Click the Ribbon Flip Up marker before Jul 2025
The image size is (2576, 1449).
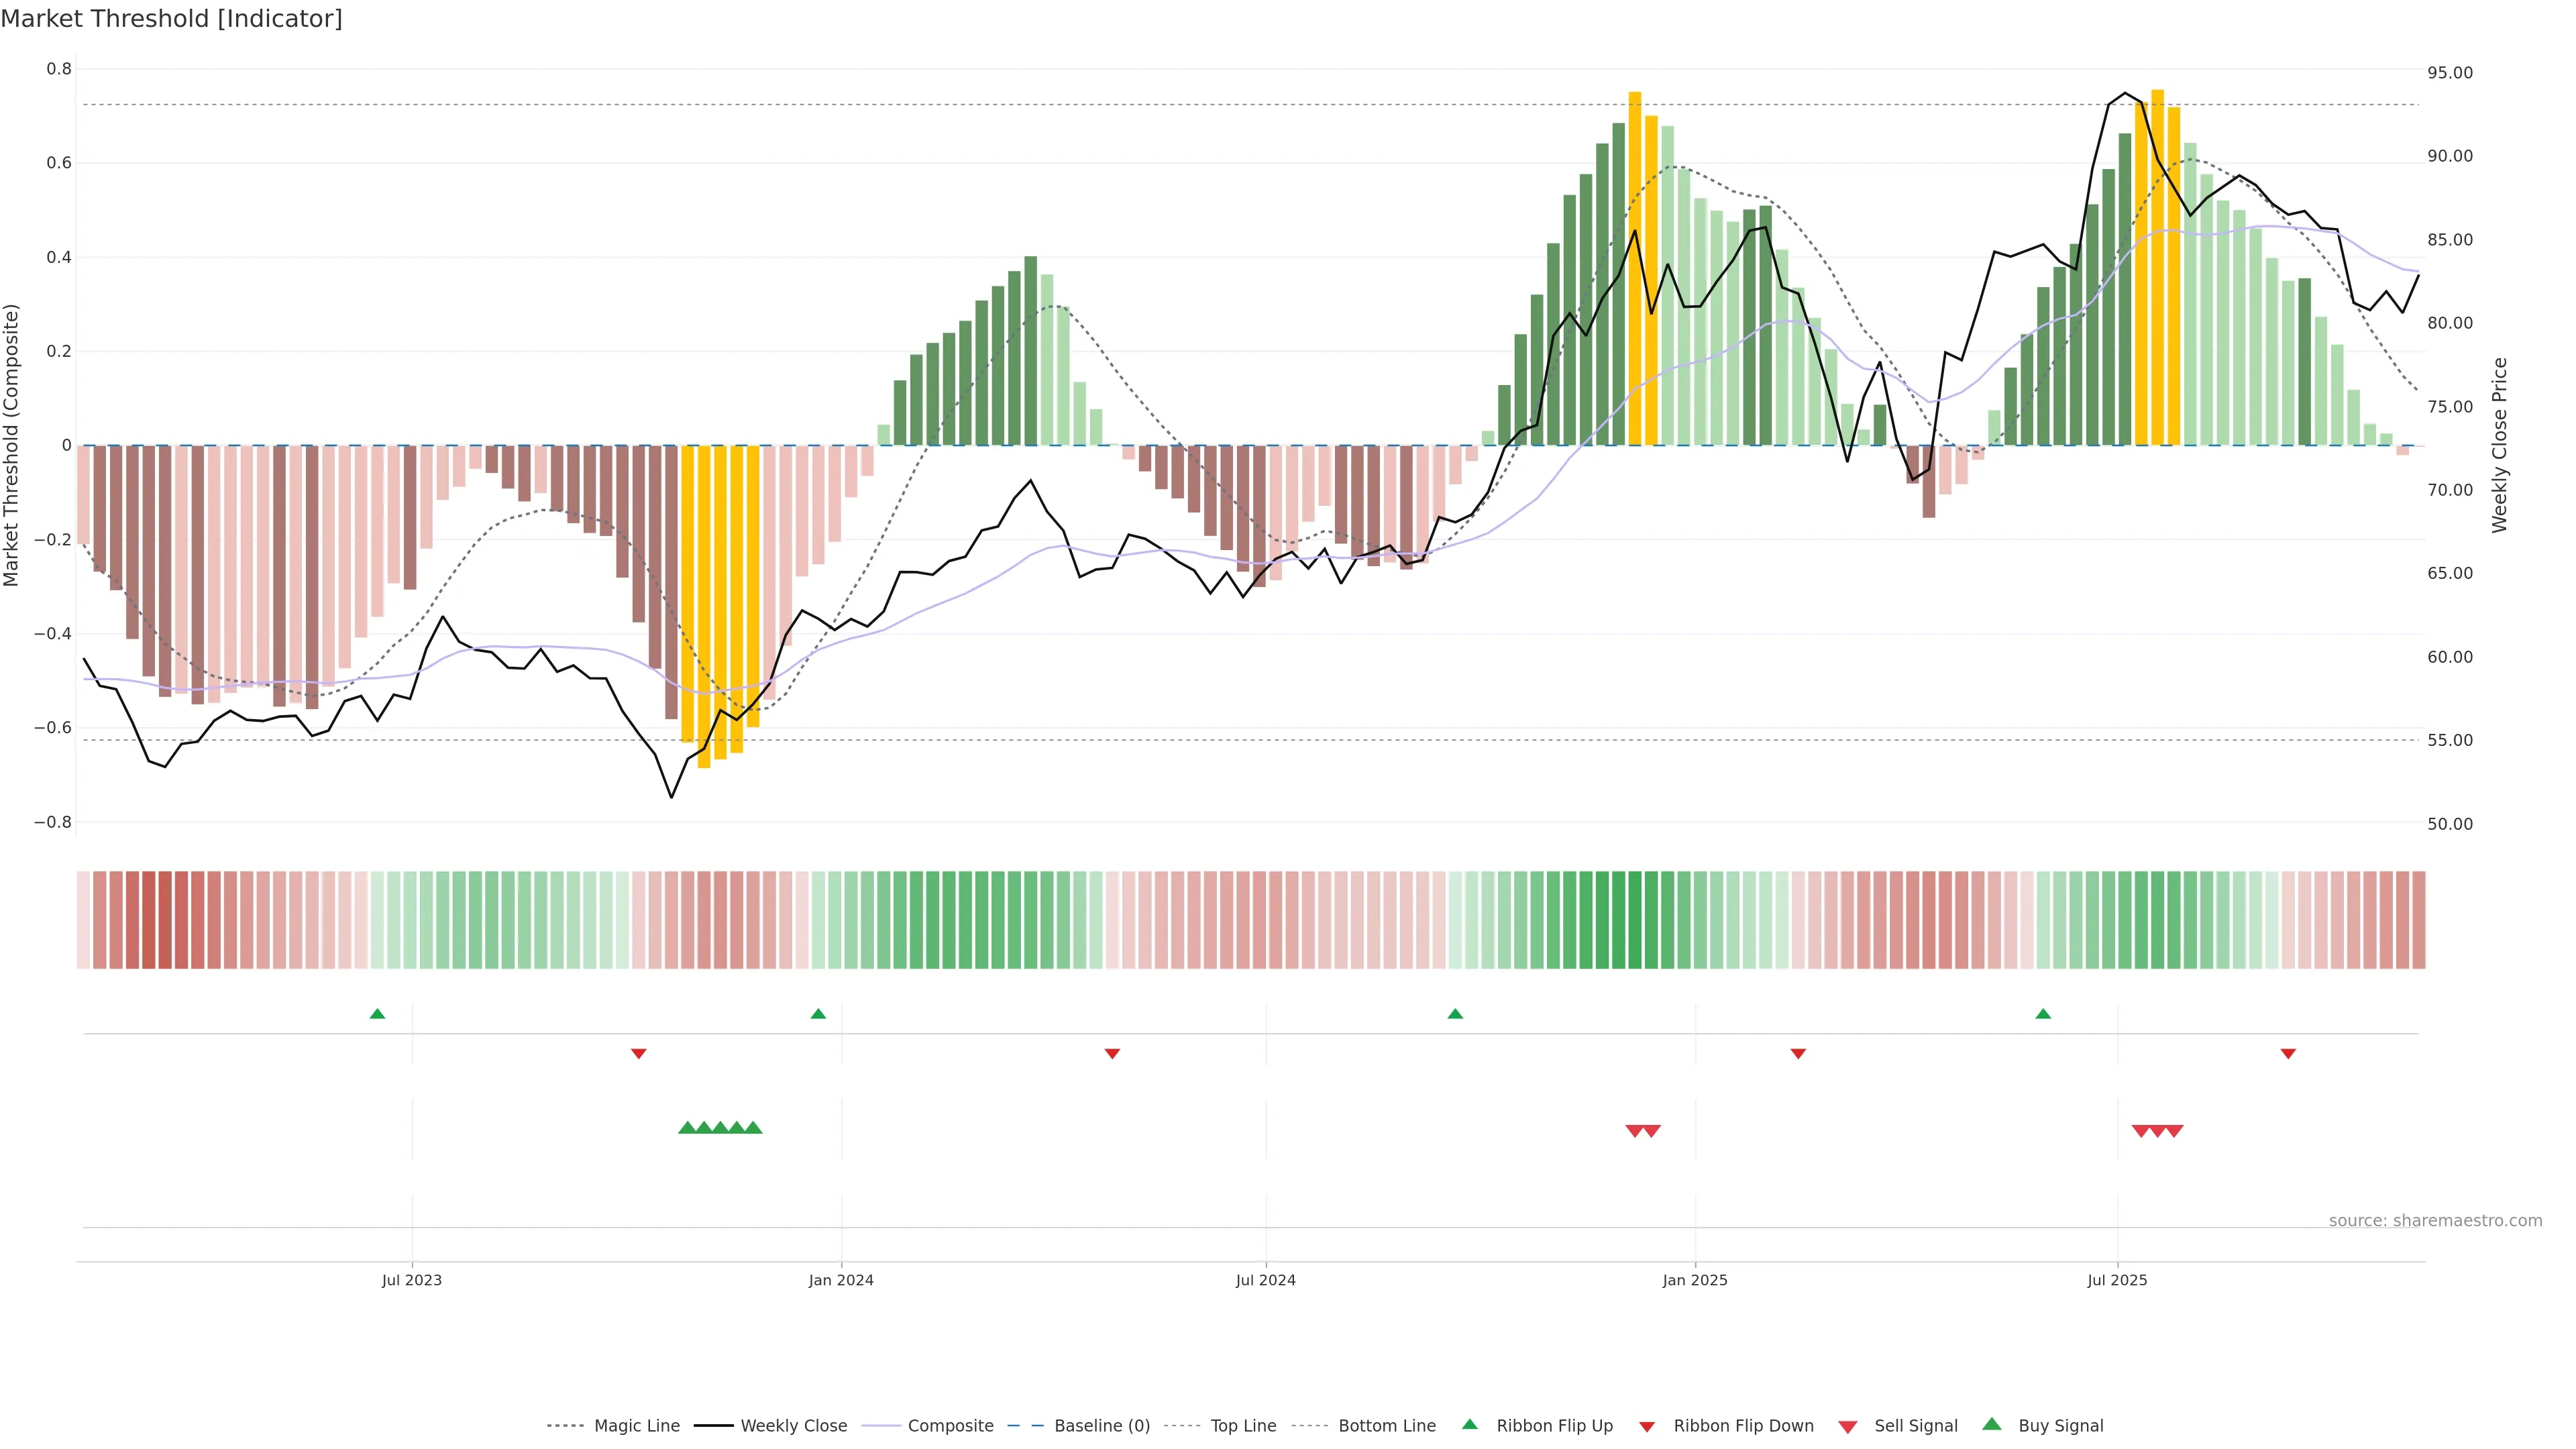pos(2043,1014)
